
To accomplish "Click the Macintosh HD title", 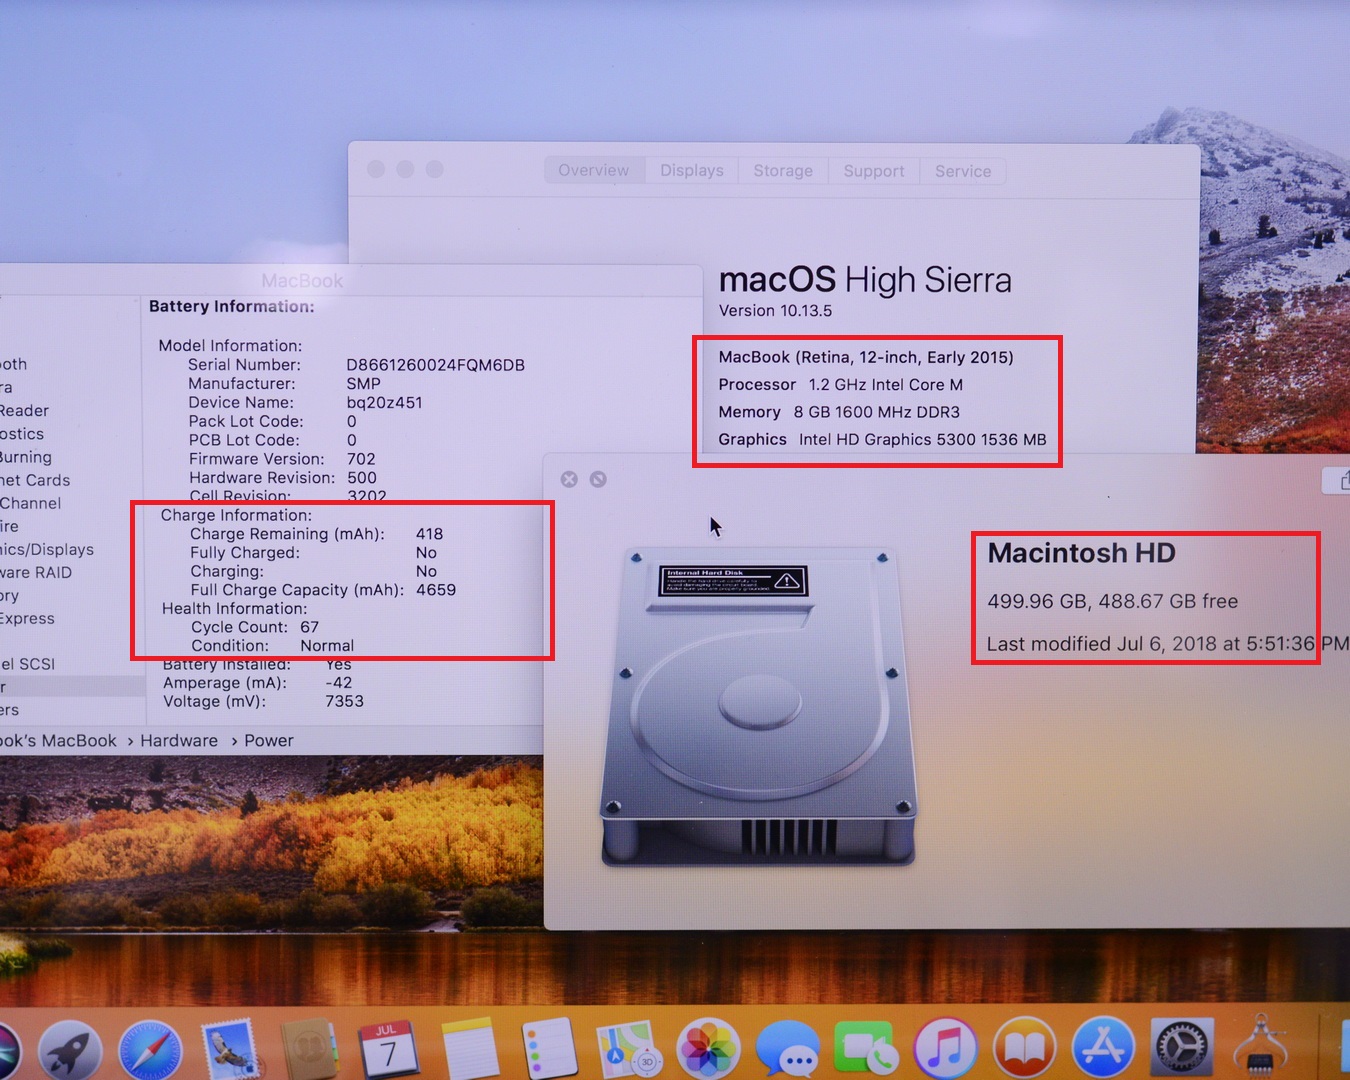I will (x=1081, y=553).
